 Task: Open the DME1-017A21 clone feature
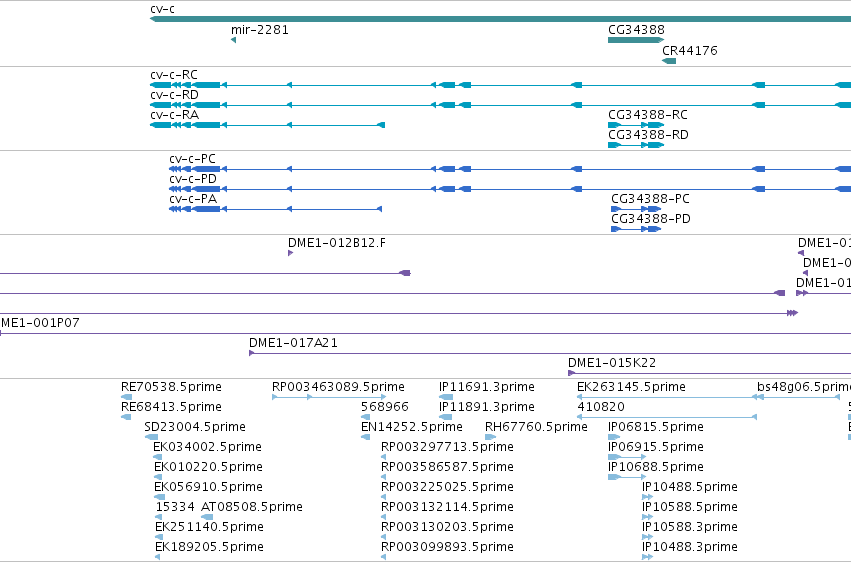click(x=550, y=353)
